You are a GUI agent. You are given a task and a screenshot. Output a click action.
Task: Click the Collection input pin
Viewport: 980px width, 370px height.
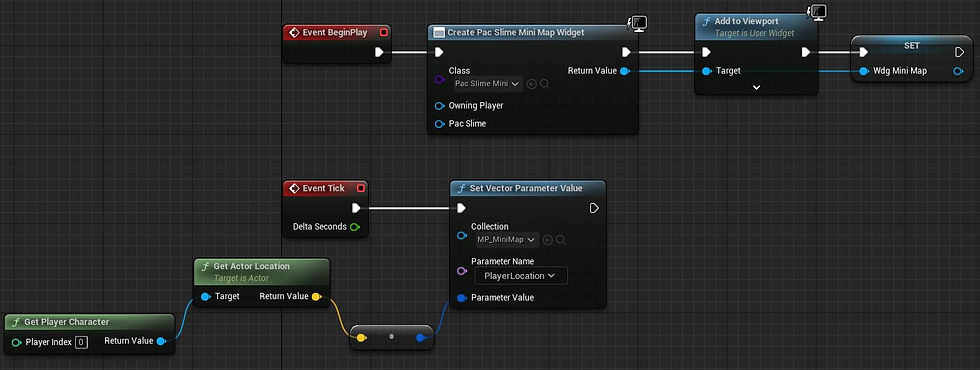pyautogui.click(x=462, y=236)
